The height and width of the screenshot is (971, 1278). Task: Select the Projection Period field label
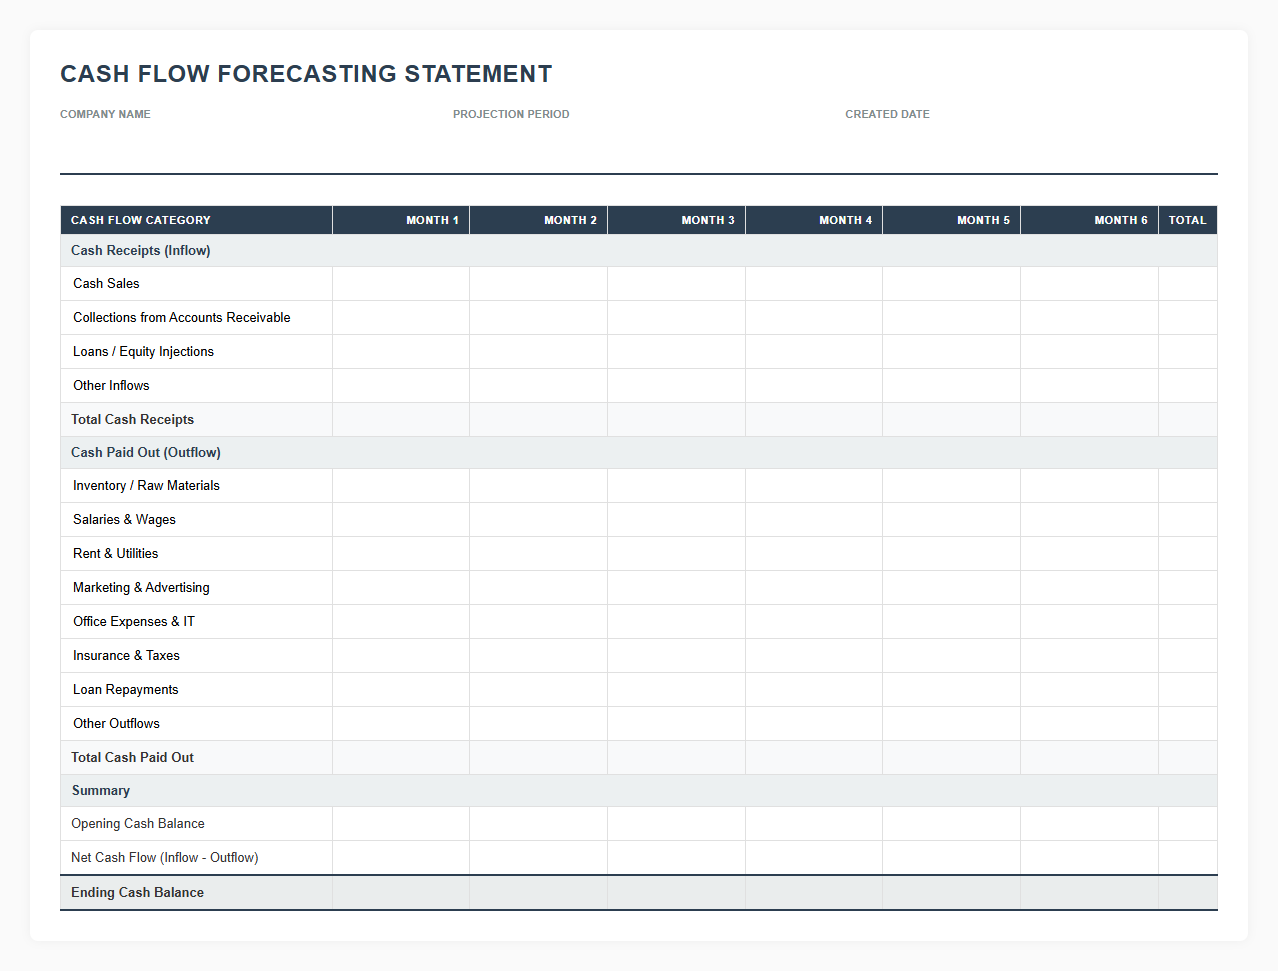pyautogui.click(x=511, y=114)
